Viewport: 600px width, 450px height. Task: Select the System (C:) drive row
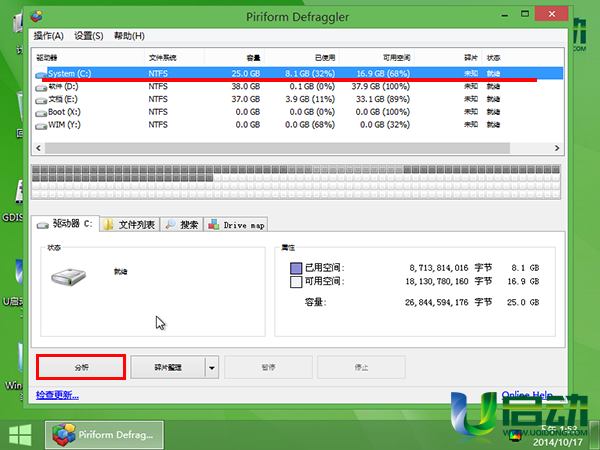[x=298, y=73]
